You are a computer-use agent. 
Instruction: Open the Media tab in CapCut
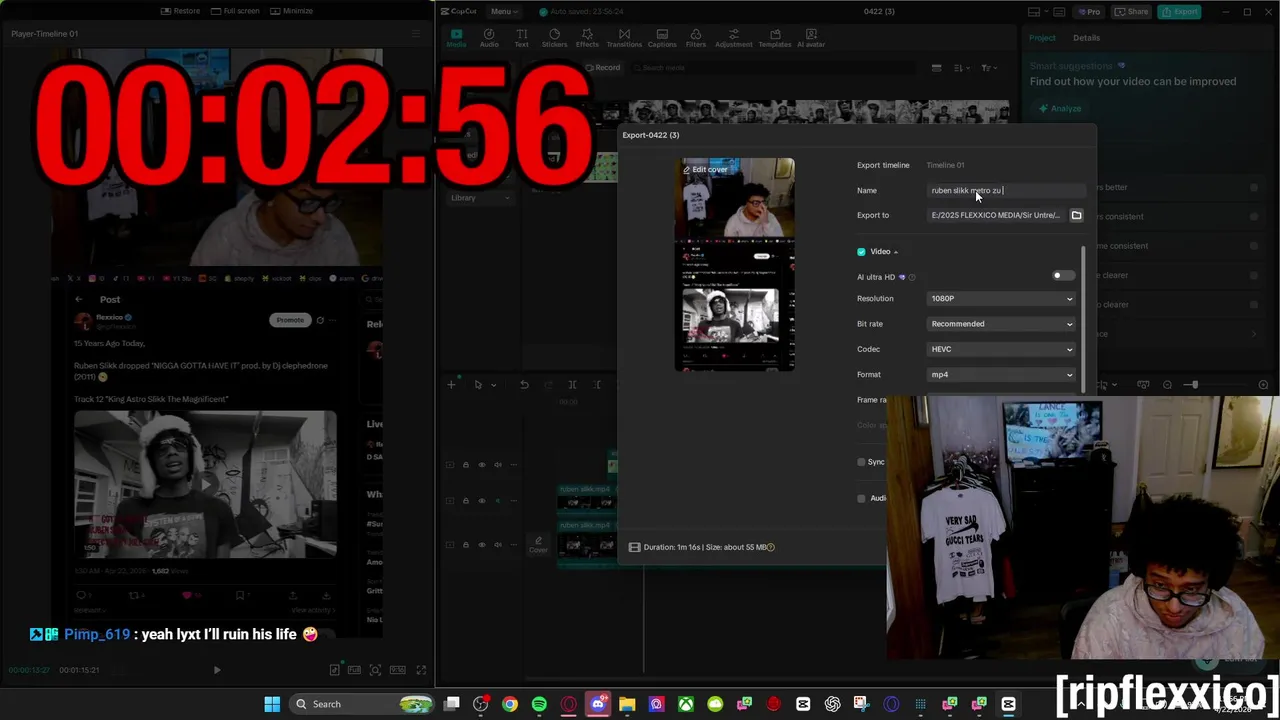(x=456, y=38)
